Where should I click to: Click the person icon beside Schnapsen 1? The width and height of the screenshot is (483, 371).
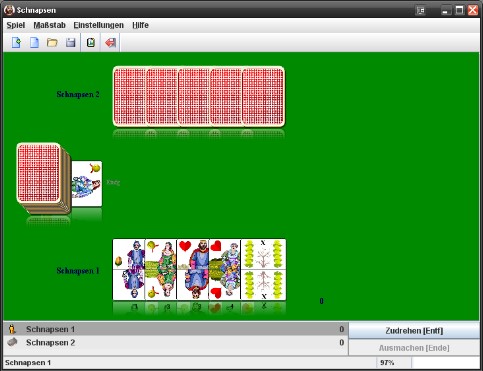tap(12, 329)
